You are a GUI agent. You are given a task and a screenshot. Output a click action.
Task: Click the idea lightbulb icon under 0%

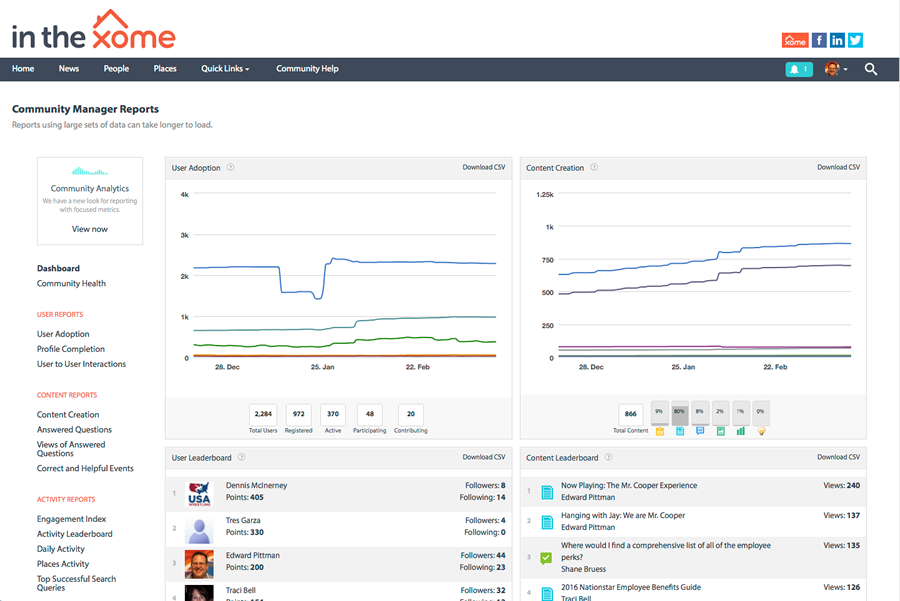pyautogui.click(x=761, y=431)
